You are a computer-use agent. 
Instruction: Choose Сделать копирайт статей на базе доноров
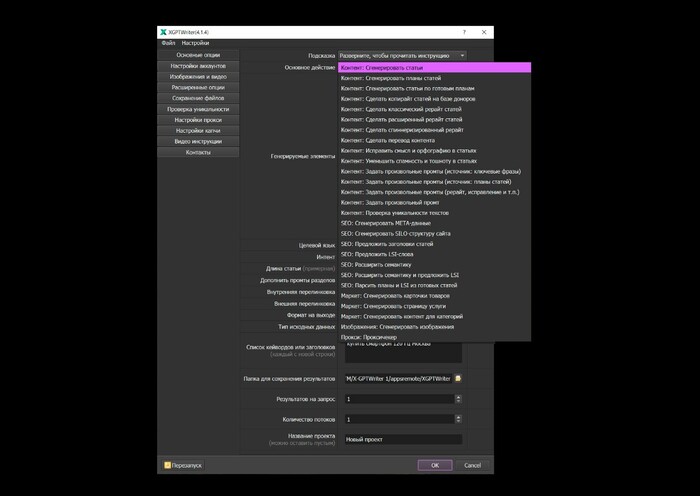[434, 99]
